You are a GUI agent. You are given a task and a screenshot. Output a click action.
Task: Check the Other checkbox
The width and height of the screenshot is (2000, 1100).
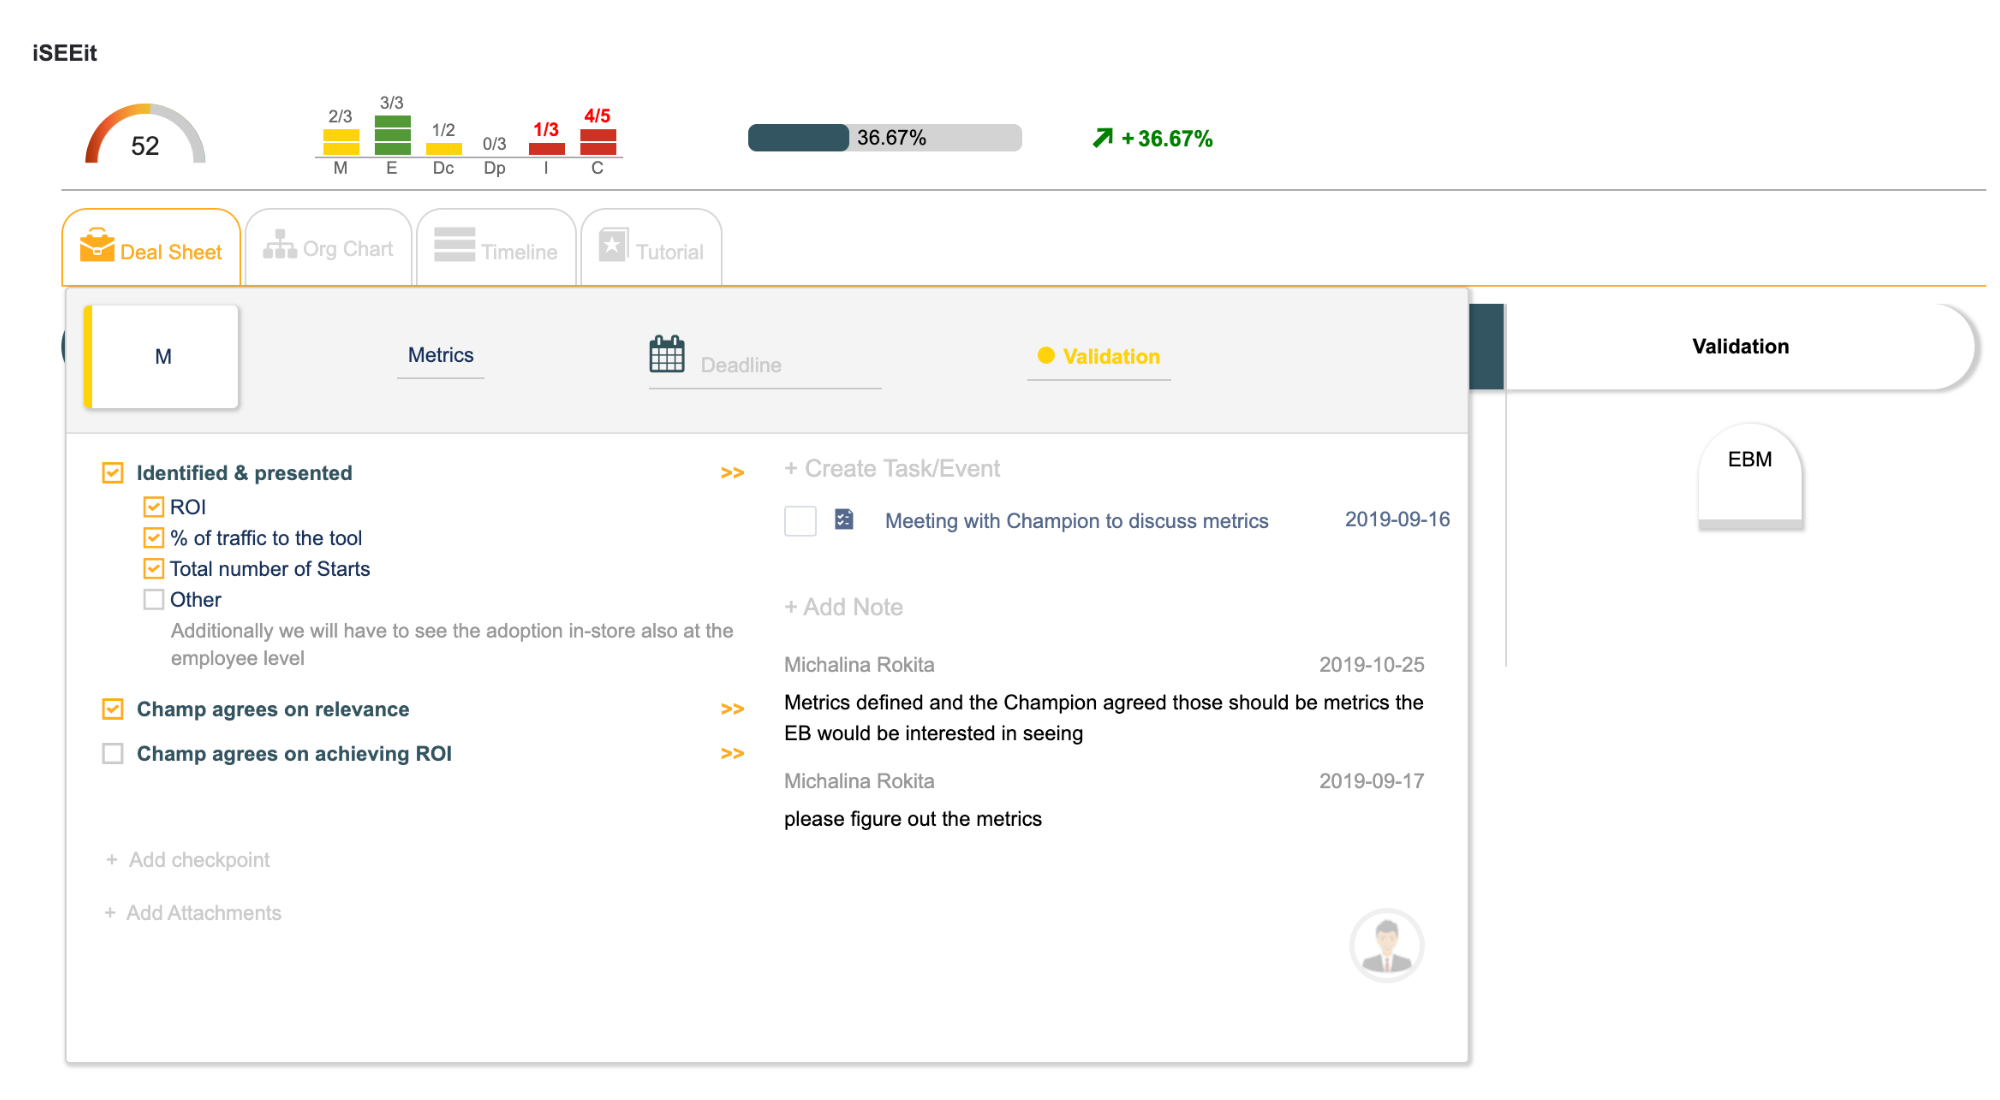pos(153,600)
